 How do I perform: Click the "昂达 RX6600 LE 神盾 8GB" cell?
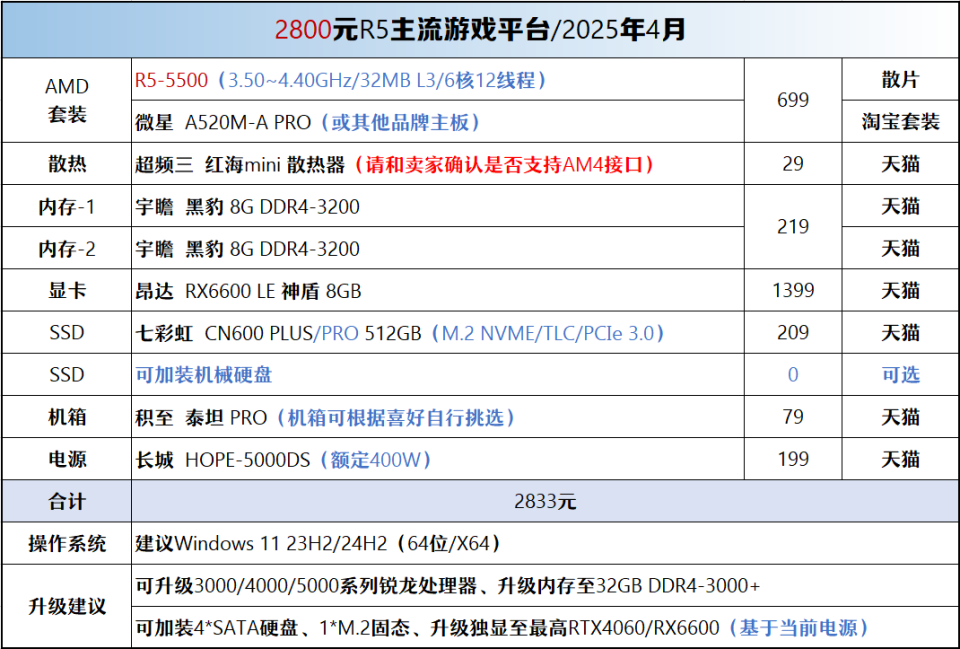[438, 290]
